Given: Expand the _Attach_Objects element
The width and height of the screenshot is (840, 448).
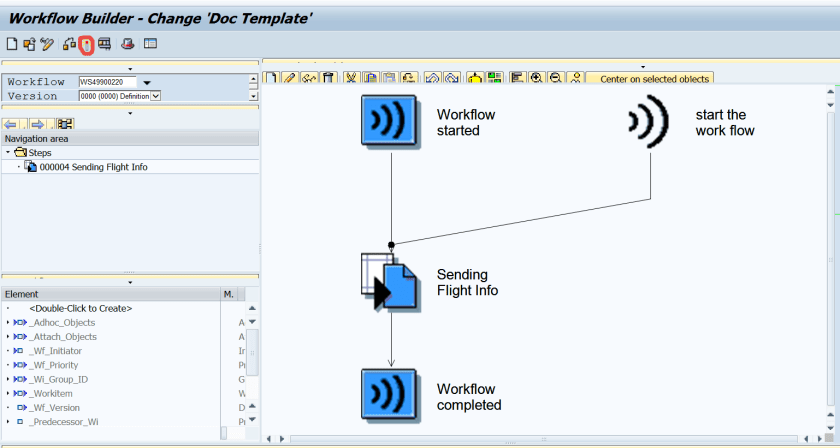Looking at the screenshot, I should [8, 337].
